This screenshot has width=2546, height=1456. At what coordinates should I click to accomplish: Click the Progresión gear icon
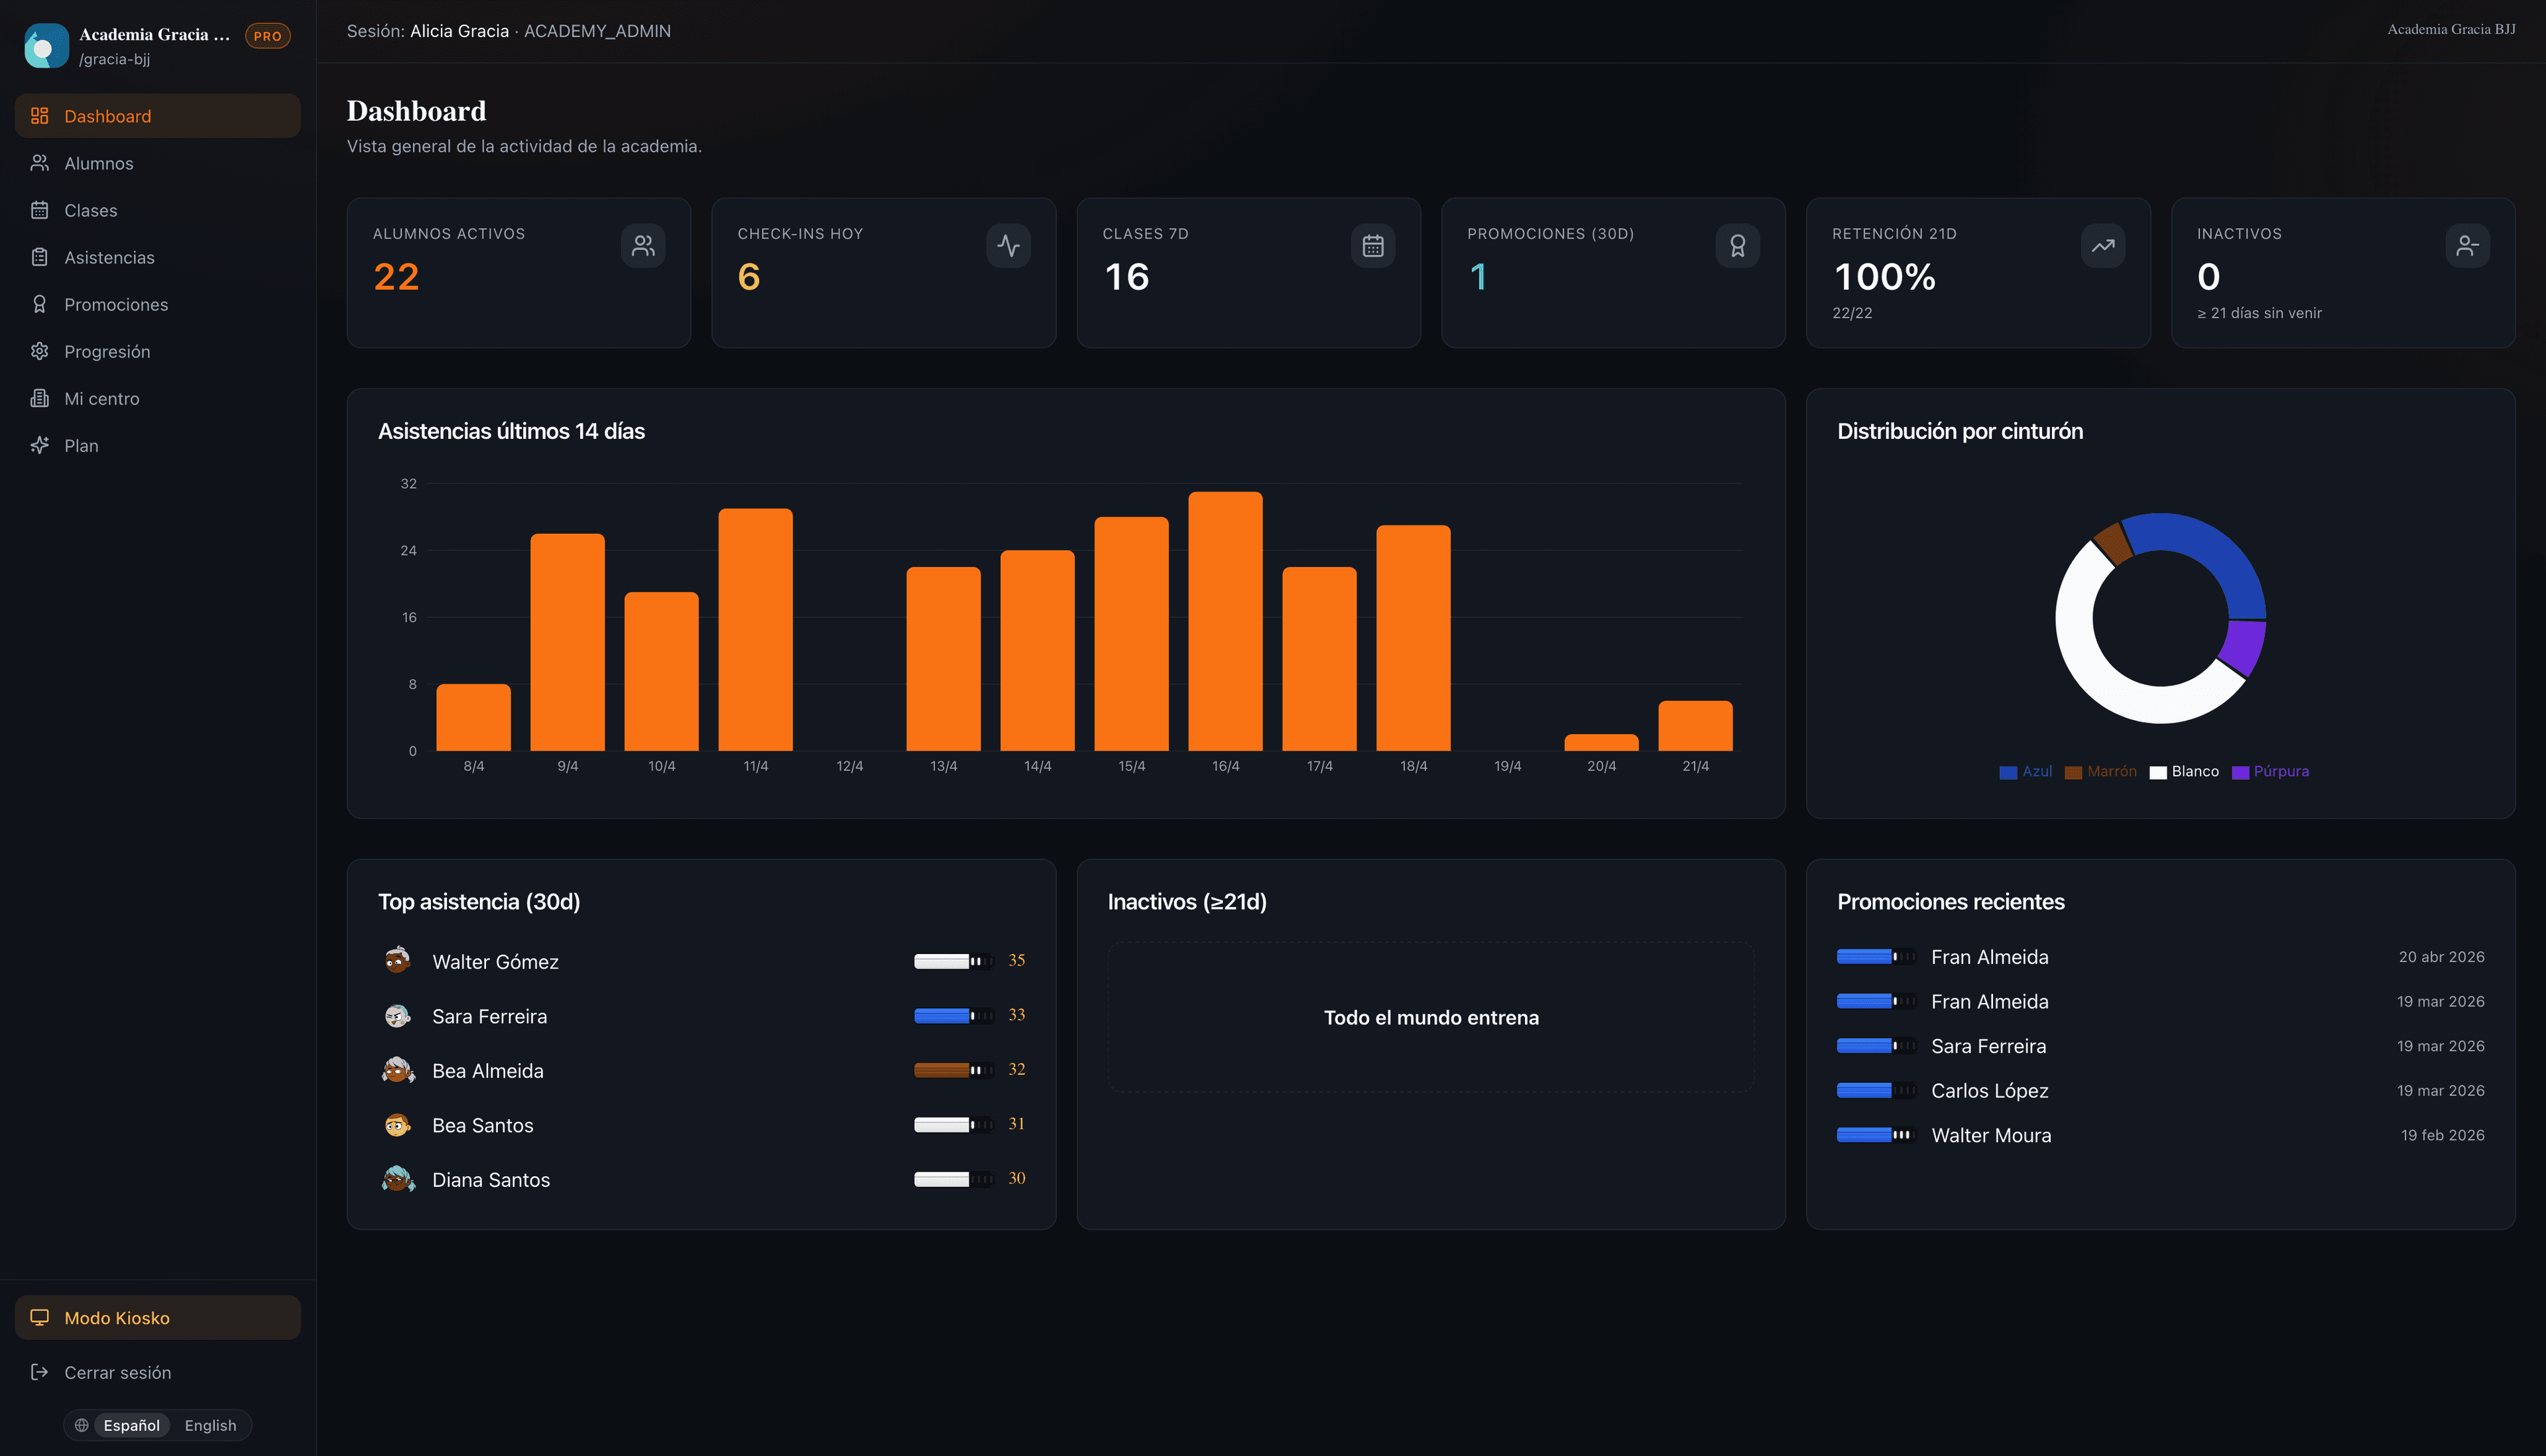click(x=40, y=351)
